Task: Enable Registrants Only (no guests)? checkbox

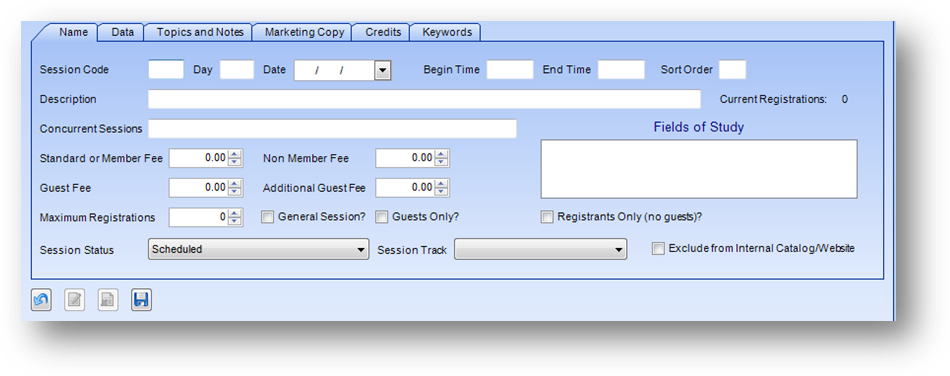Action: pyautogui.click(x=547, y=217)
